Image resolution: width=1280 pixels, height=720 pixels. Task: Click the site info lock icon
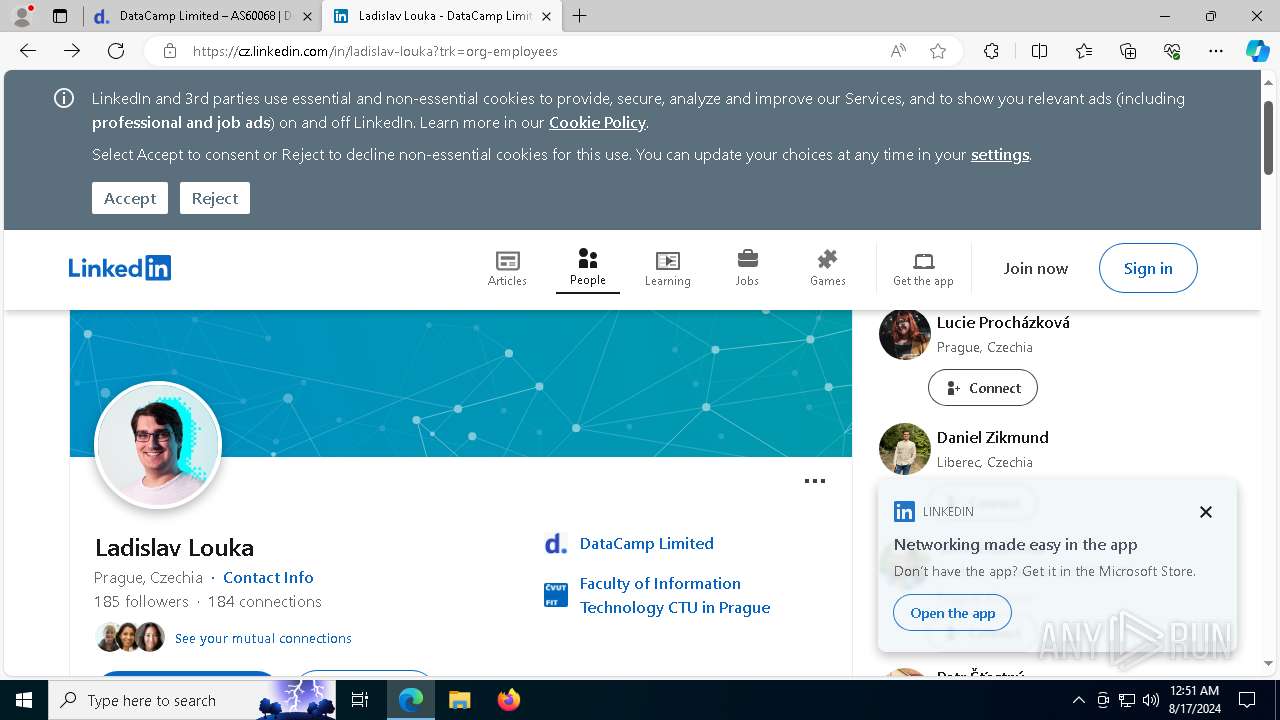coord(170,51)
